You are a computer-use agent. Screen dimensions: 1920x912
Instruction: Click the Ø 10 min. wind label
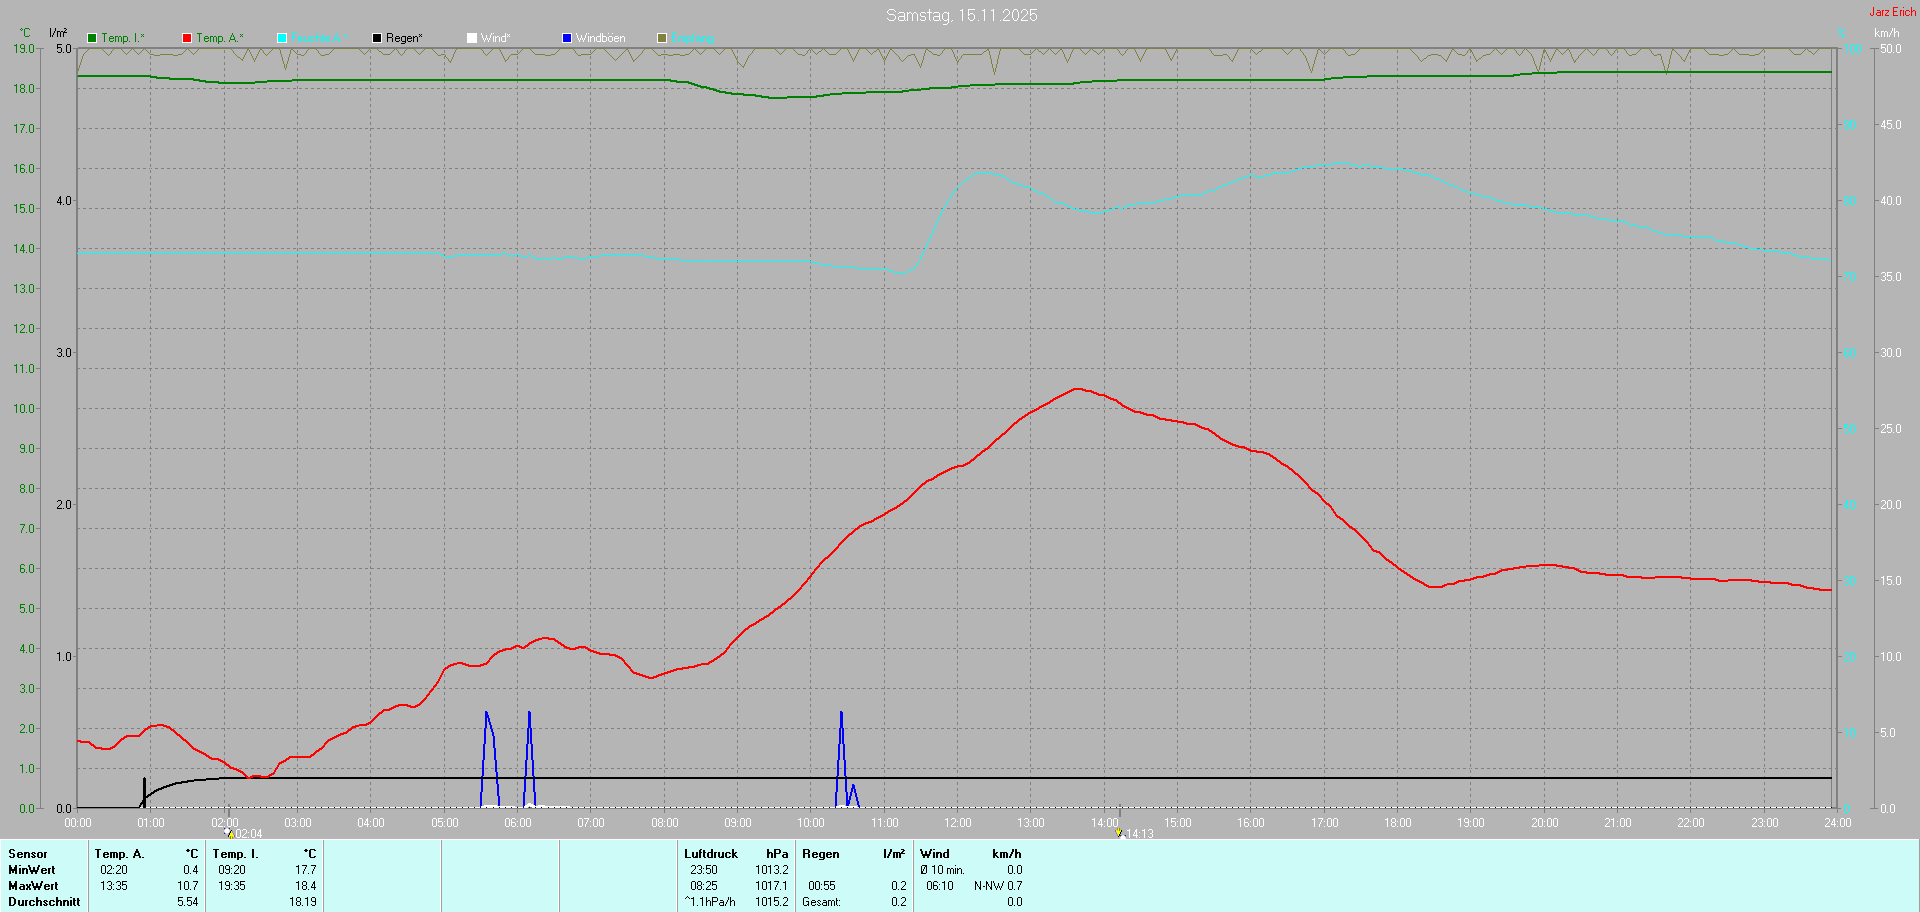click(942, 870)
